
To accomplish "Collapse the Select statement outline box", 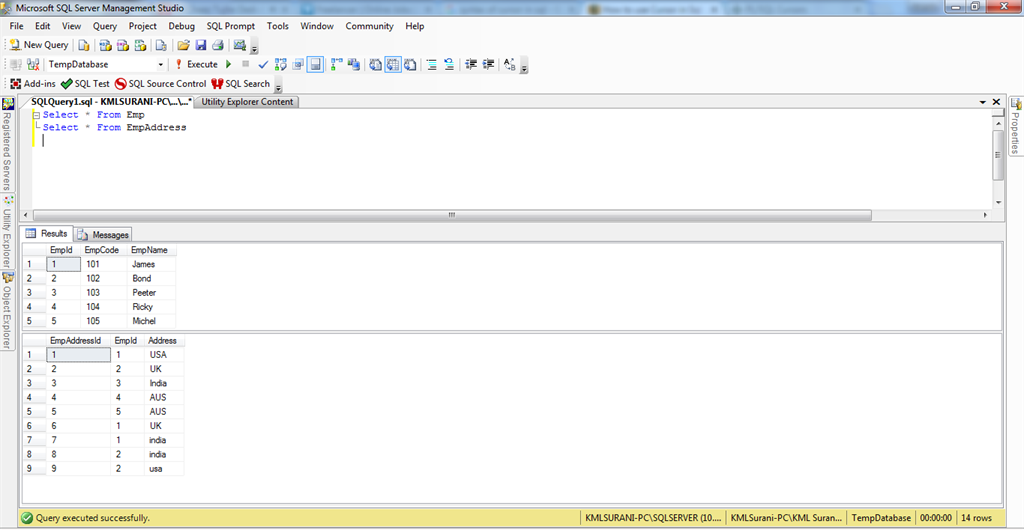I will coord(37,115).
